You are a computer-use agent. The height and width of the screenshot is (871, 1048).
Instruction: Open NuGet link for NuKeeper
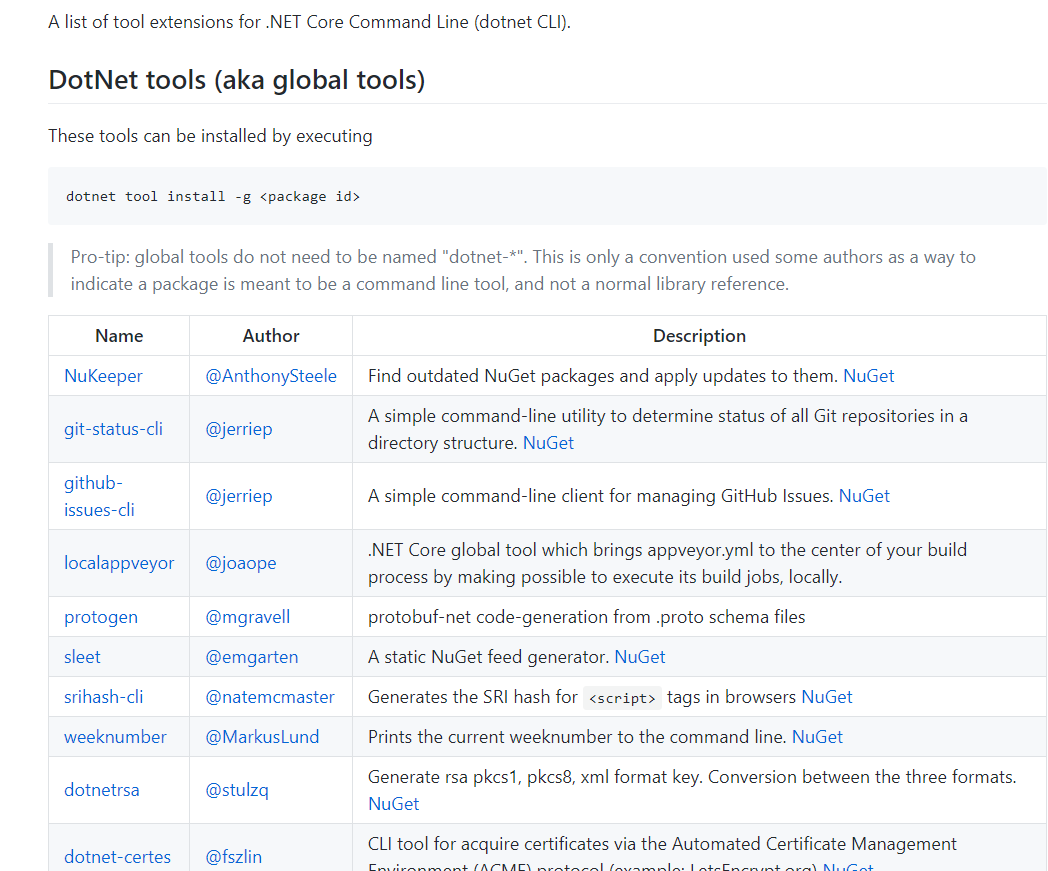[x=868, y=376]
